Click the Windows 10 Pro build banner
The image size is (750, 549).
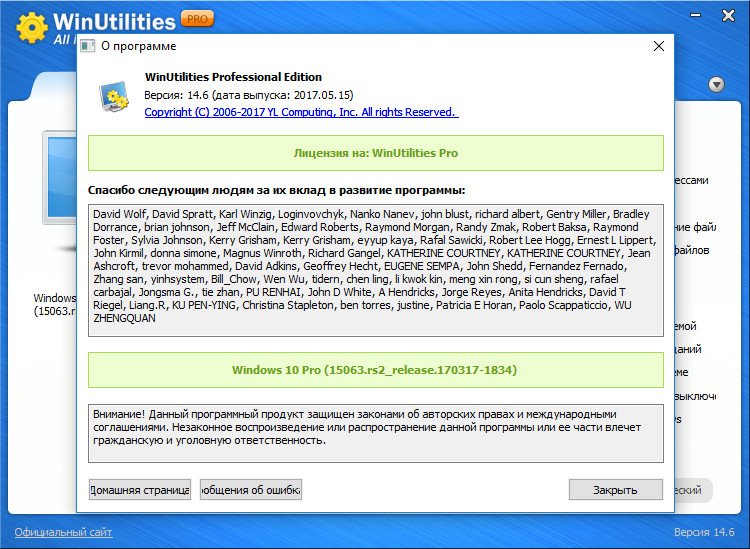point(375,370)
